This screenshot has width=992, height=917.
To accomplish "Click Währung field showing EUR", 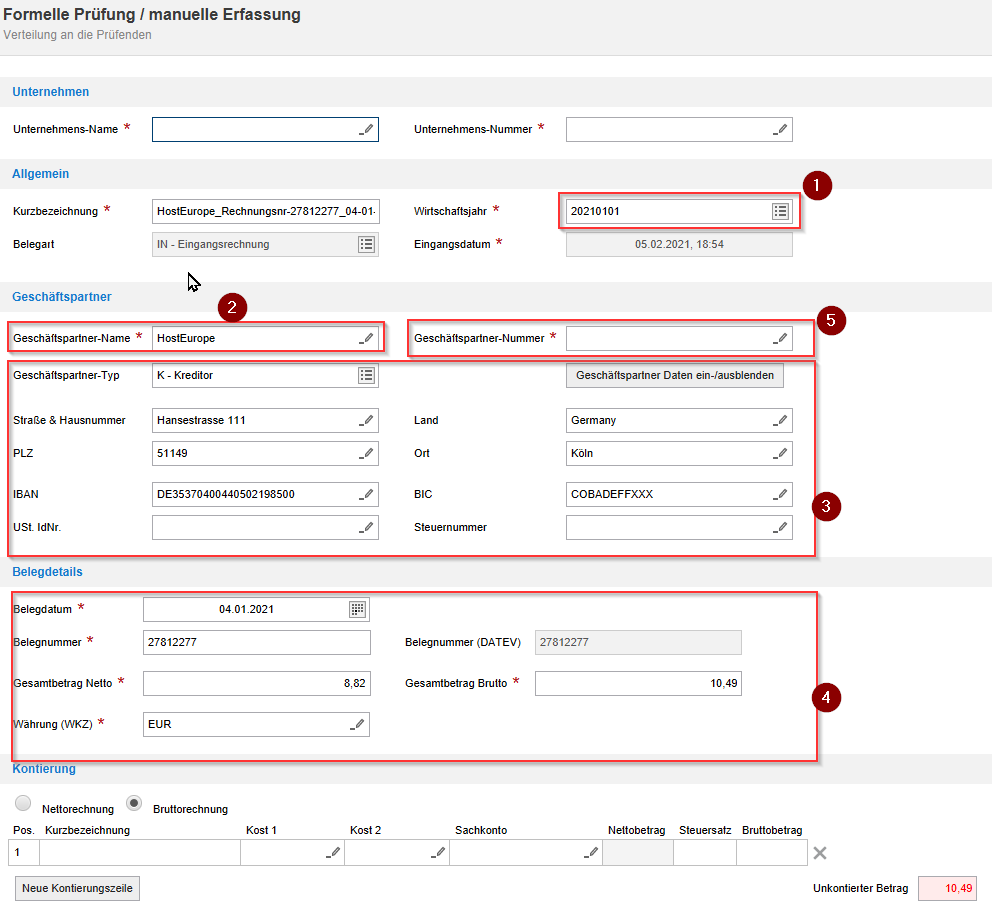I will [x=256, y=725].
